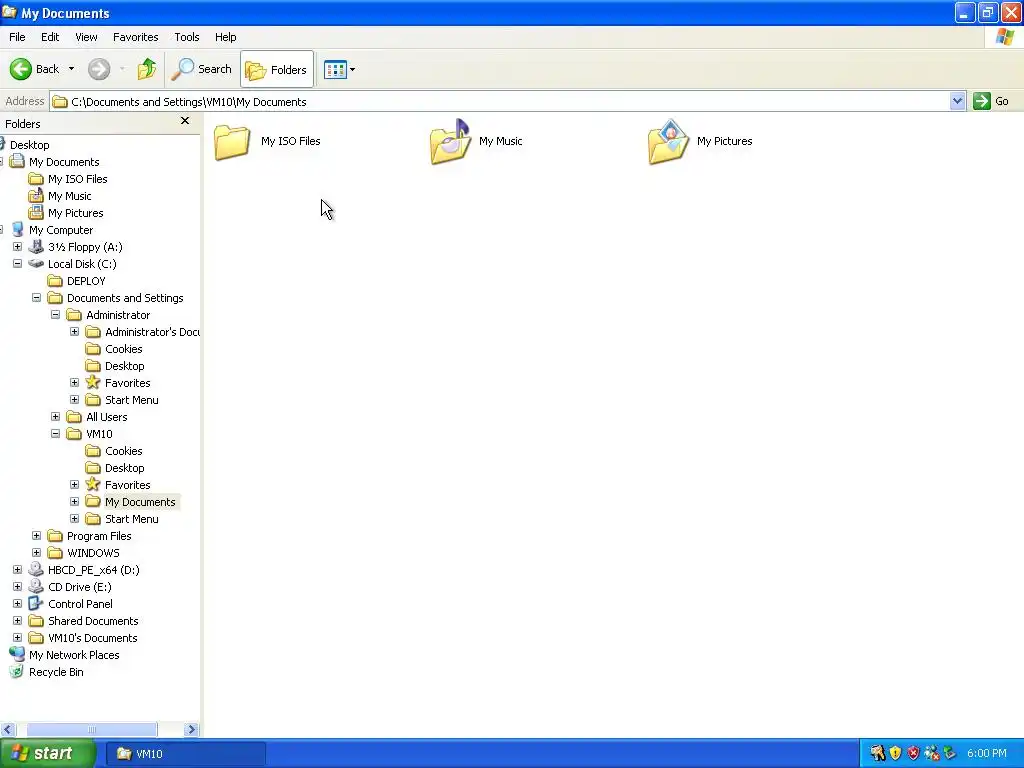Click the address bar path field
The image size is (1024, 768).
coord(500,102)
